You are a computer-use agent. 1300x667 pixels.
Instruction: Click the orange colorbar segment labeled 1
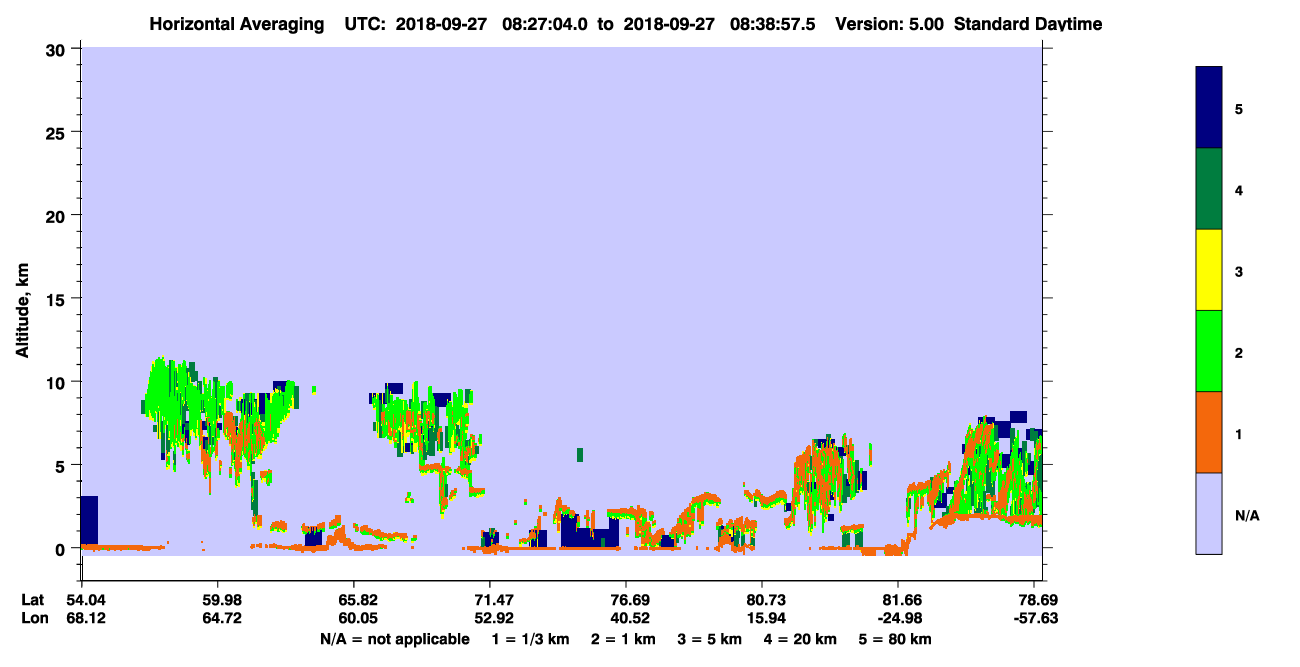(x=1209, y=432)
